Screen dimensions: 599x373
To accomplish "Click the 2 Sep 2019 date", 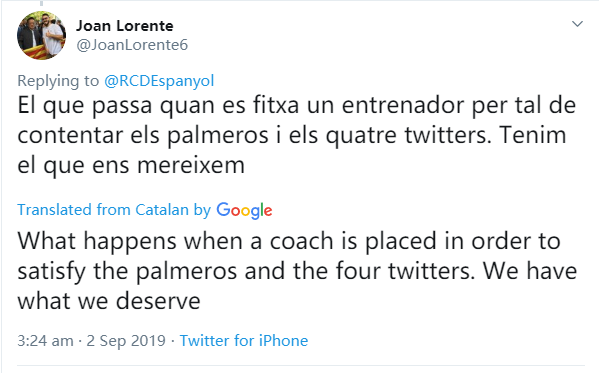I will click(126, 341).
